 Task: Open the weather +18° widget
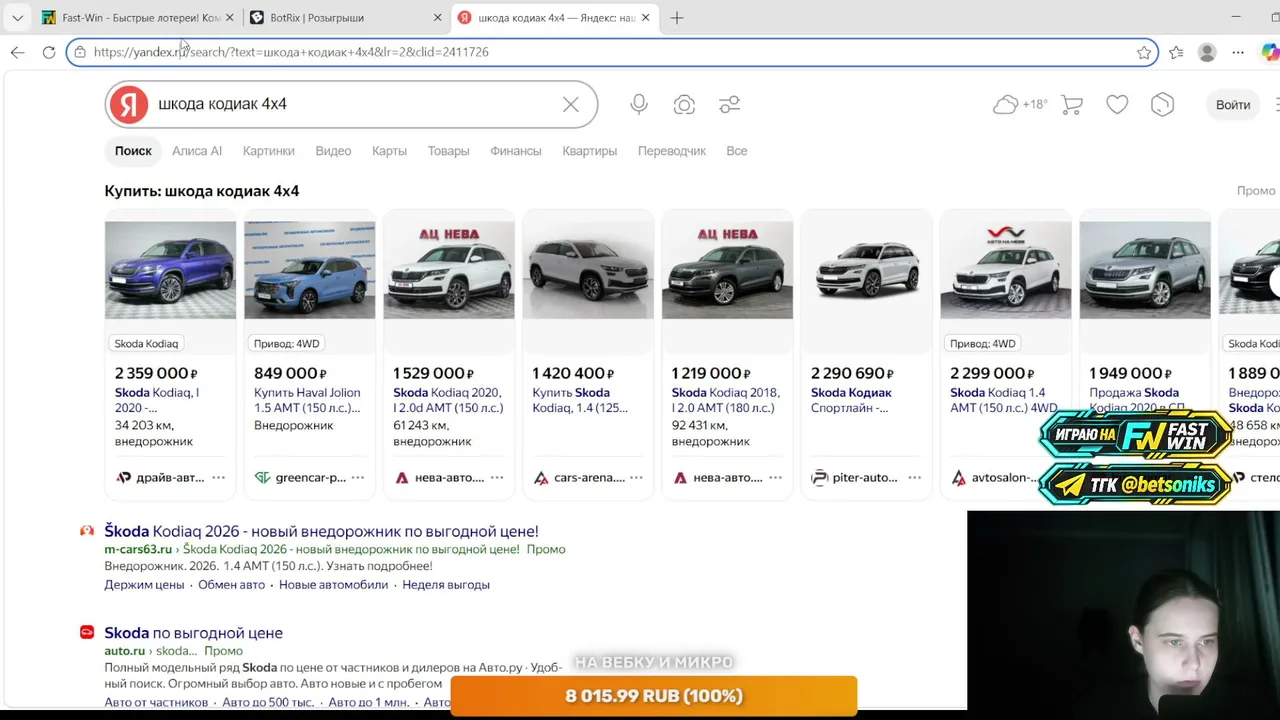(x=1020, y=104)
